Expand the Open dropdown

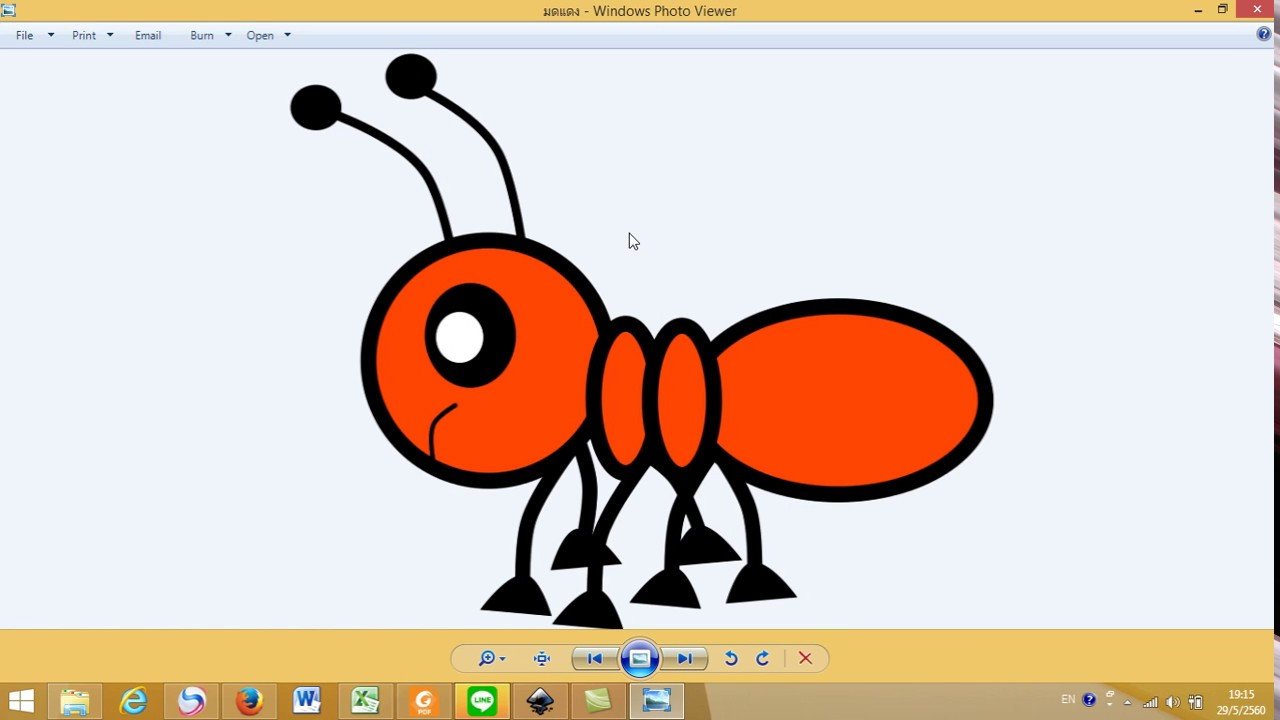[x=287, y=35]
